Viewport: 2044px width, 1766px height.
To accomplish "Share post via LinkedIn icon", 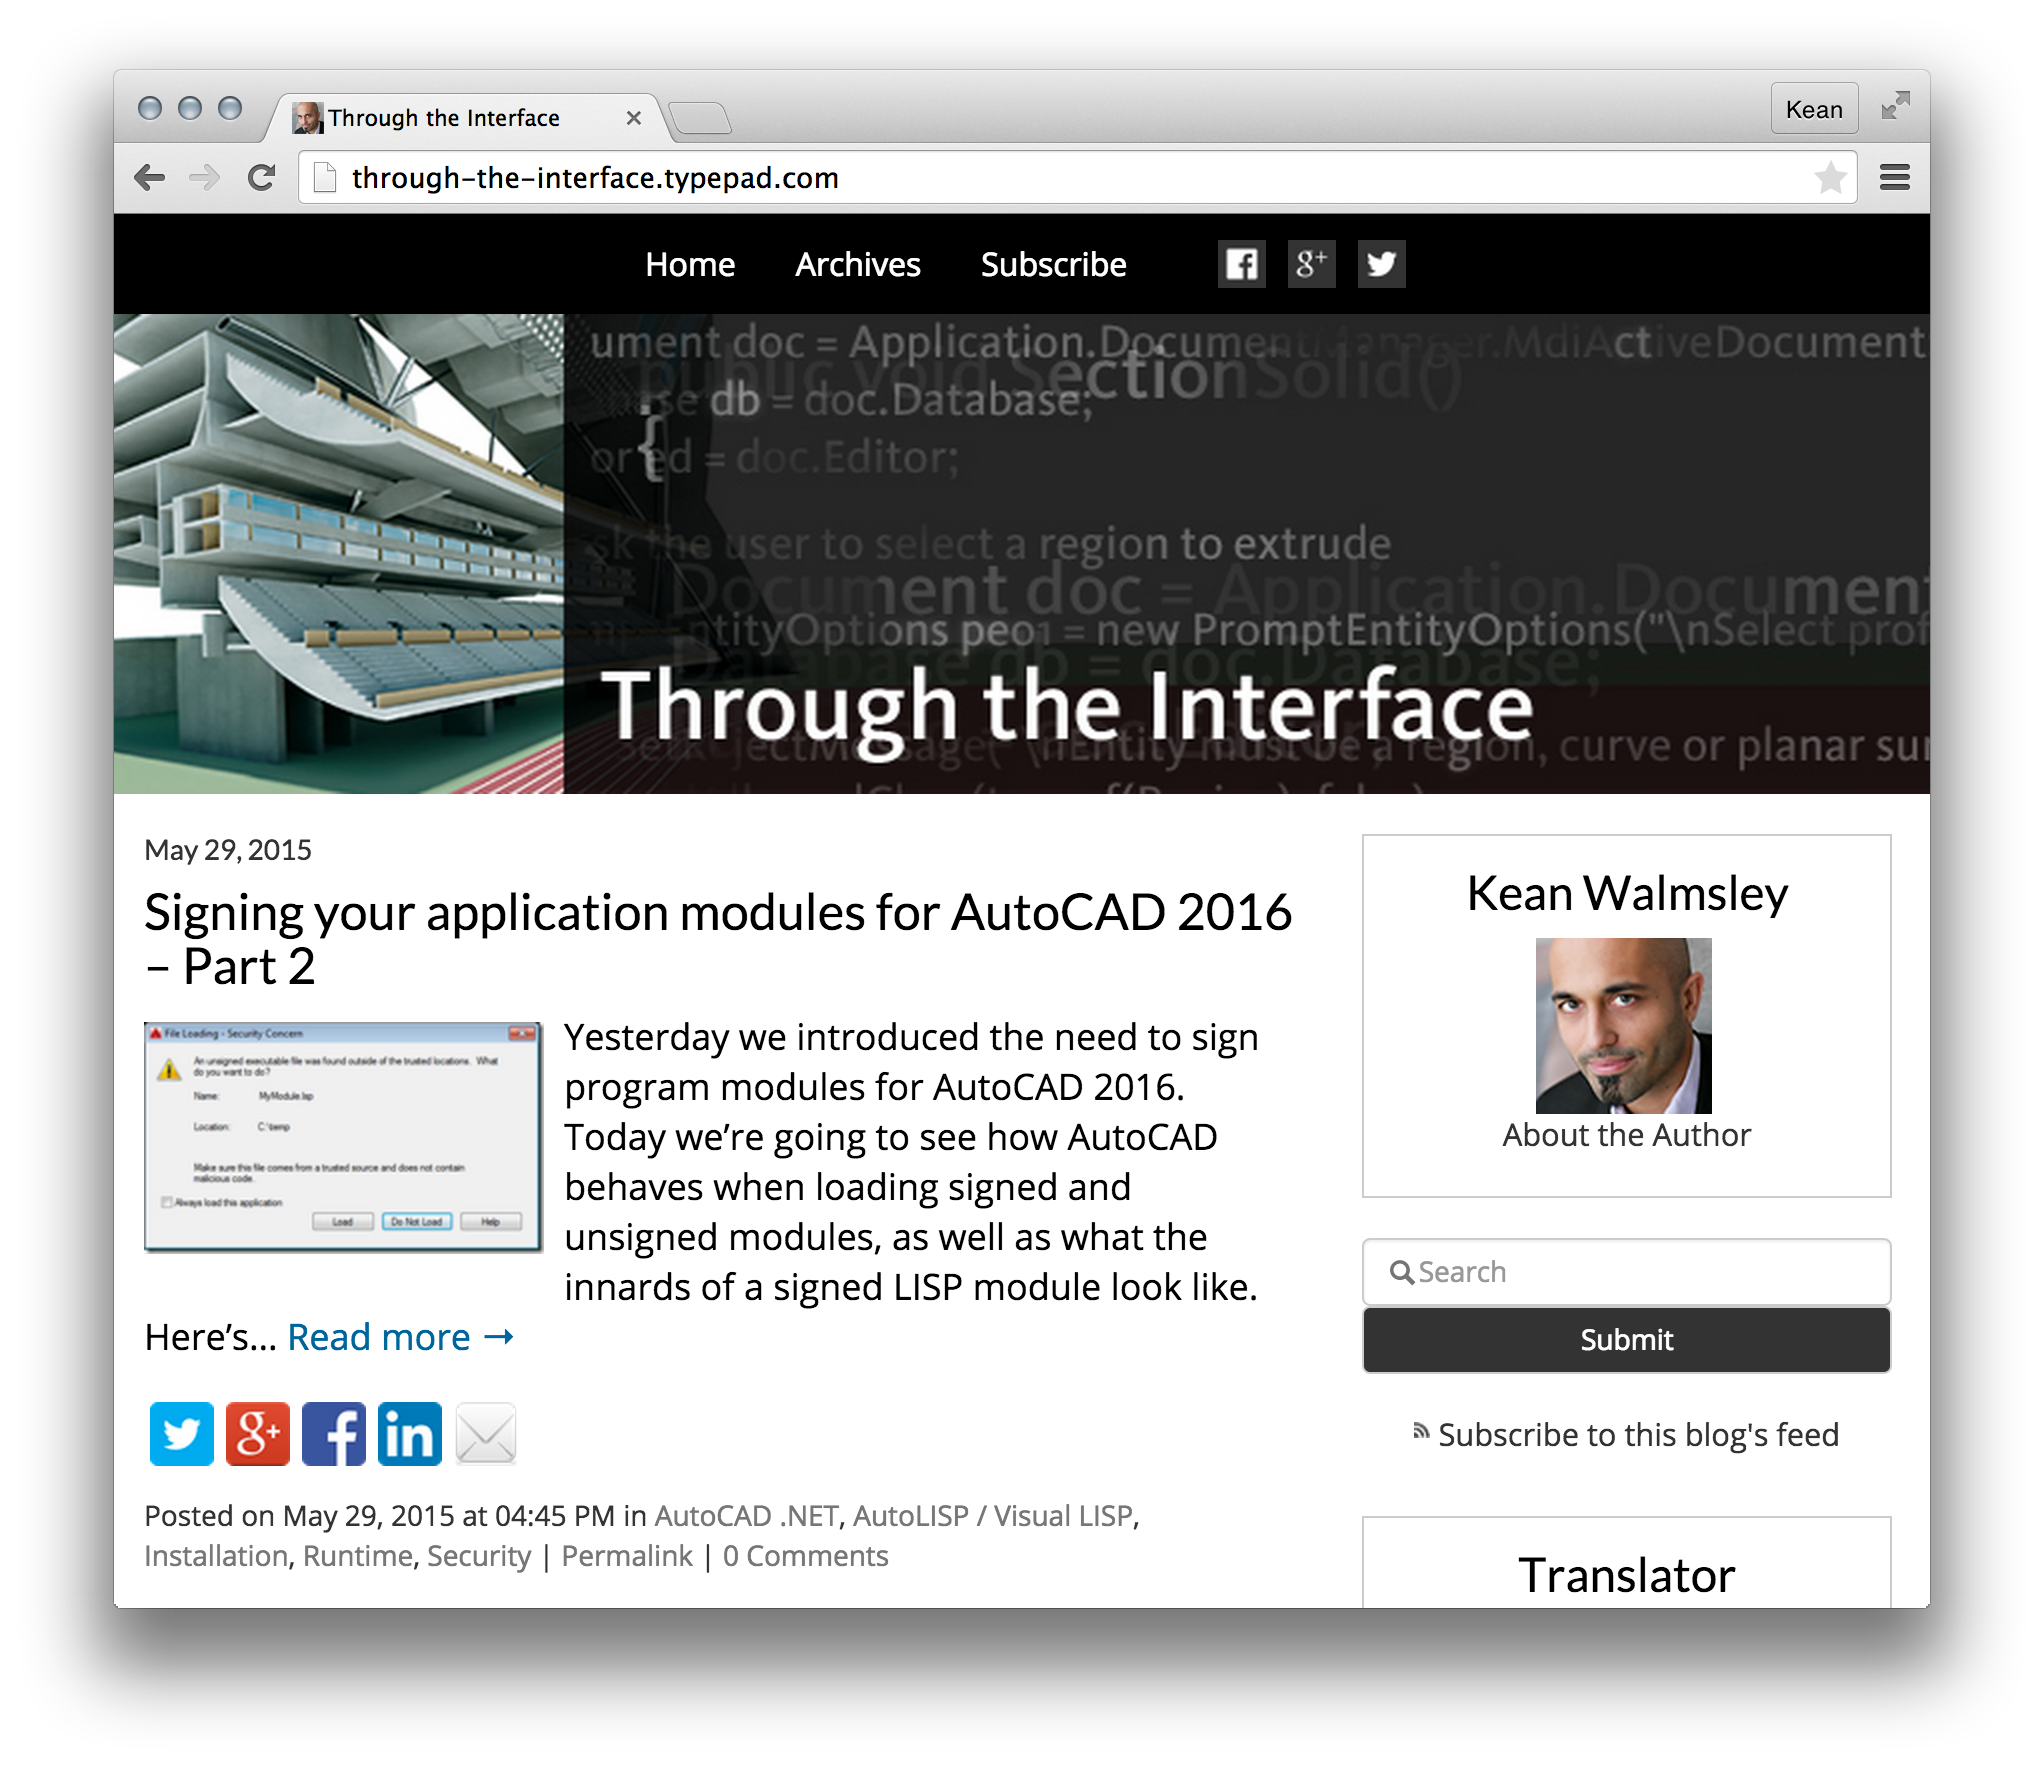I will (410, 1433).
